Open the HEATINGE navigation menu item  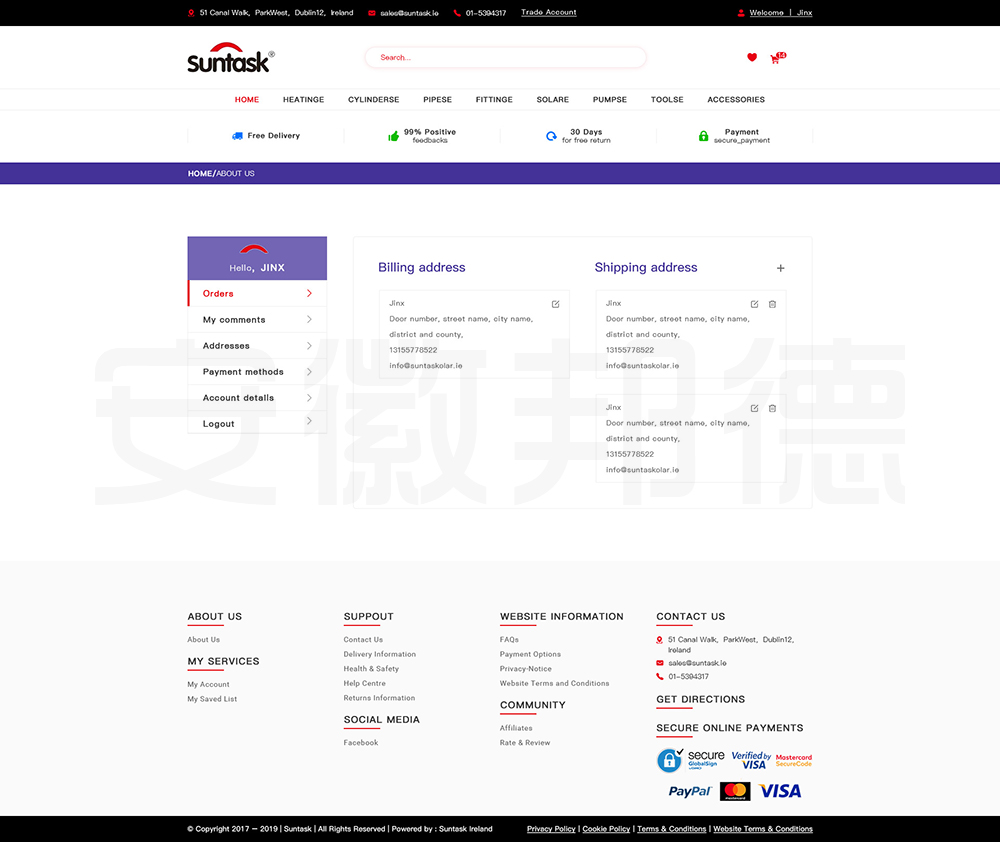click(303, 100)
